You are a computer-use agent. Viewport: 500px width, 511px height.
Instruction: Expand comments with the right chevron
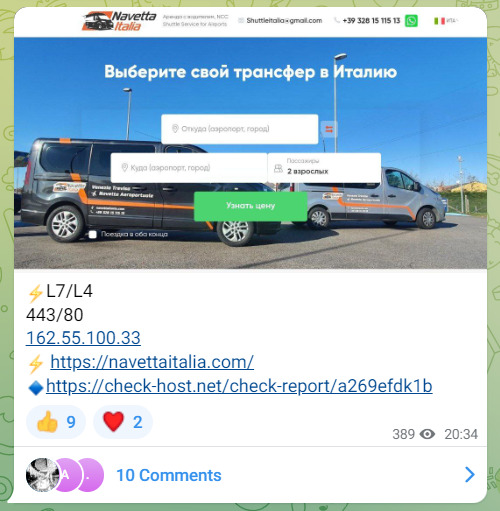point(470,475)
